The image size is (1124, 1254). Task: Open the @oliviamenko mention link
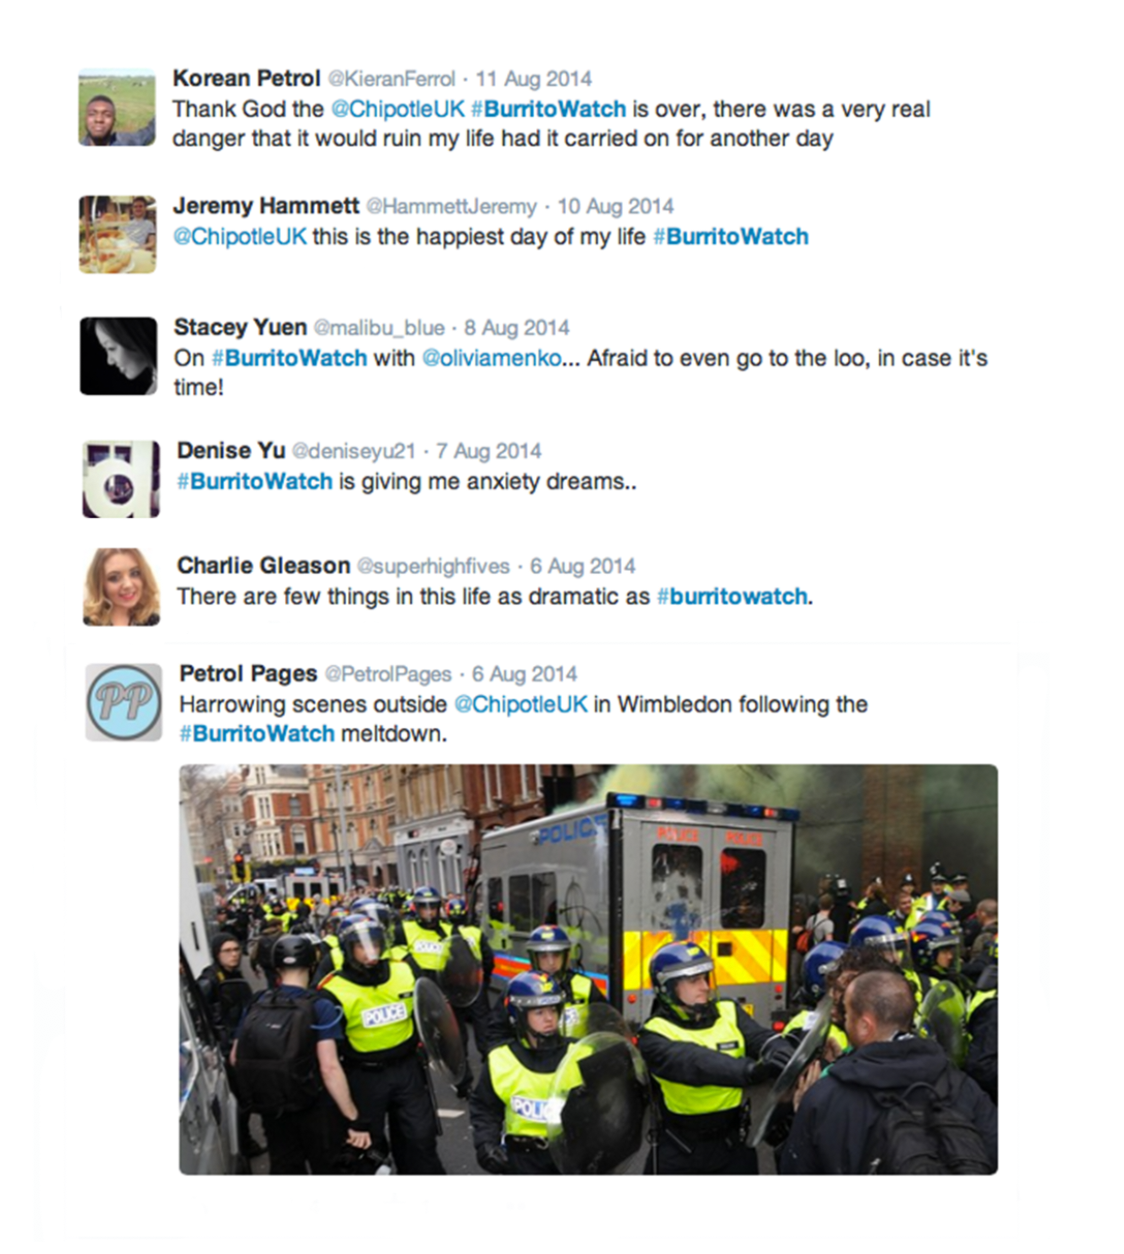[x=491, y=358]
